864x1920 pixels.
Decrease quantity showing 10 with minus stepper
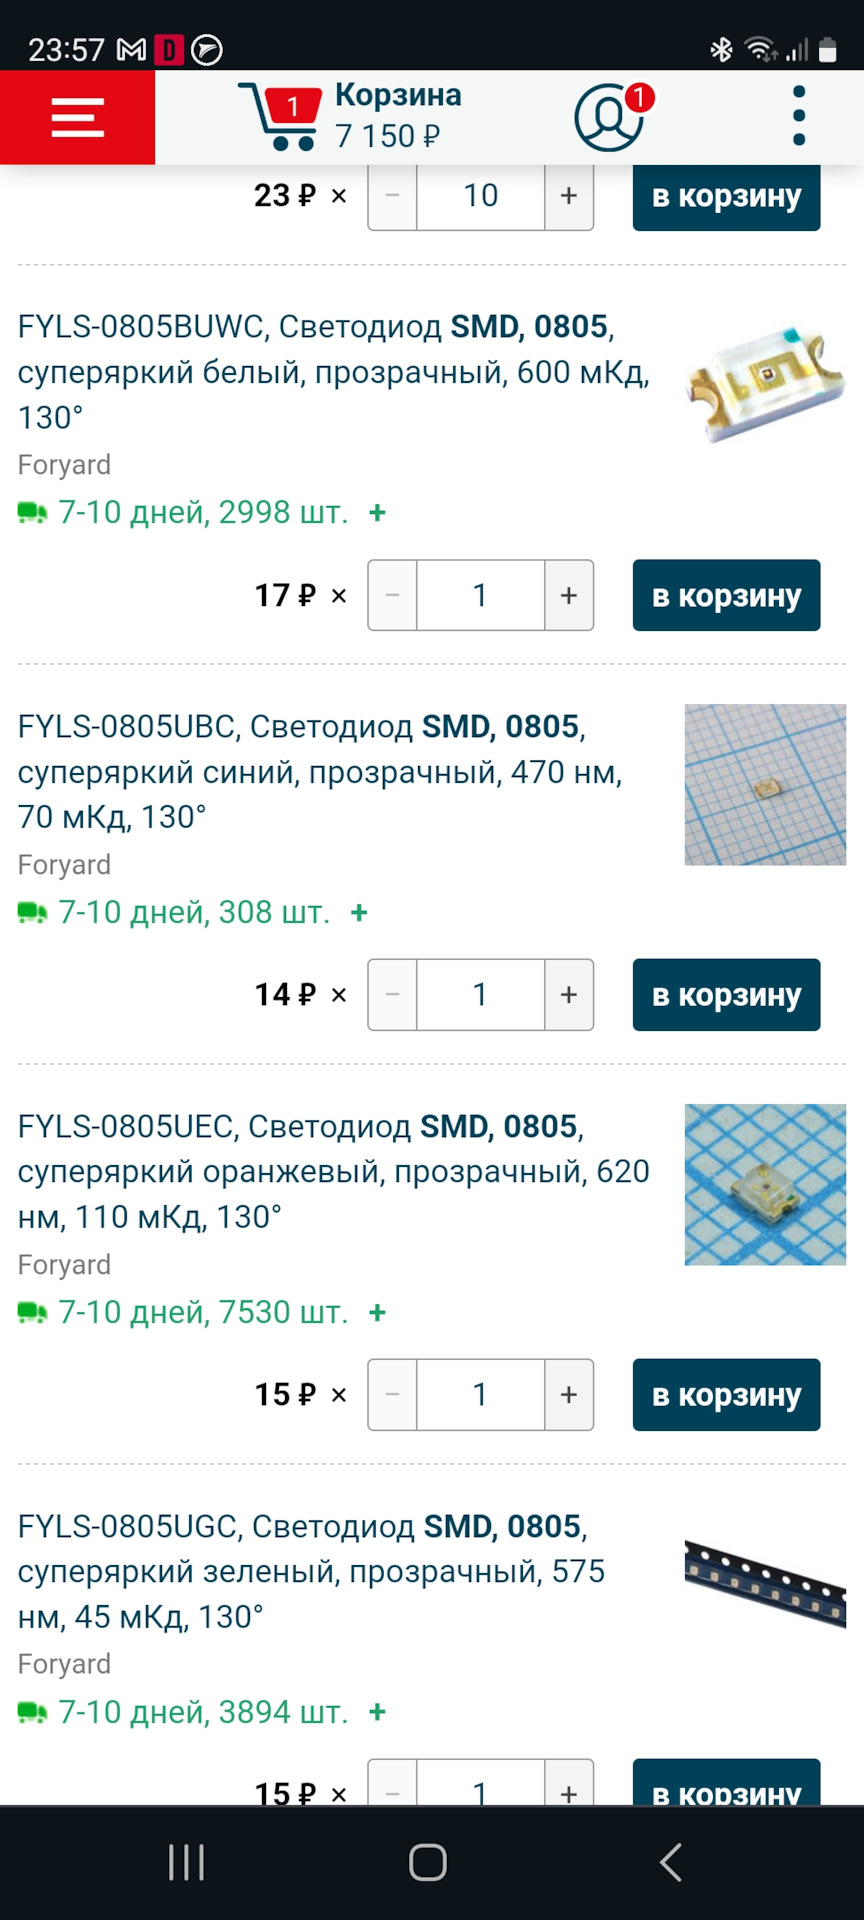[x=392, y=196]
